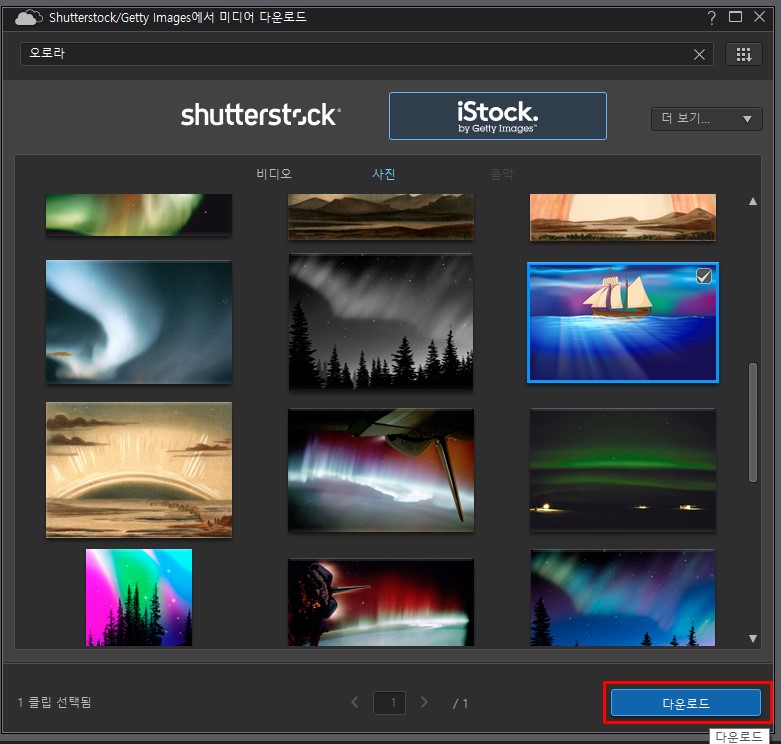This screenshot has width=781, height=744.
Task: Select the vintage sepia aurora arc illustration
Action: click(x=139, y=470)
